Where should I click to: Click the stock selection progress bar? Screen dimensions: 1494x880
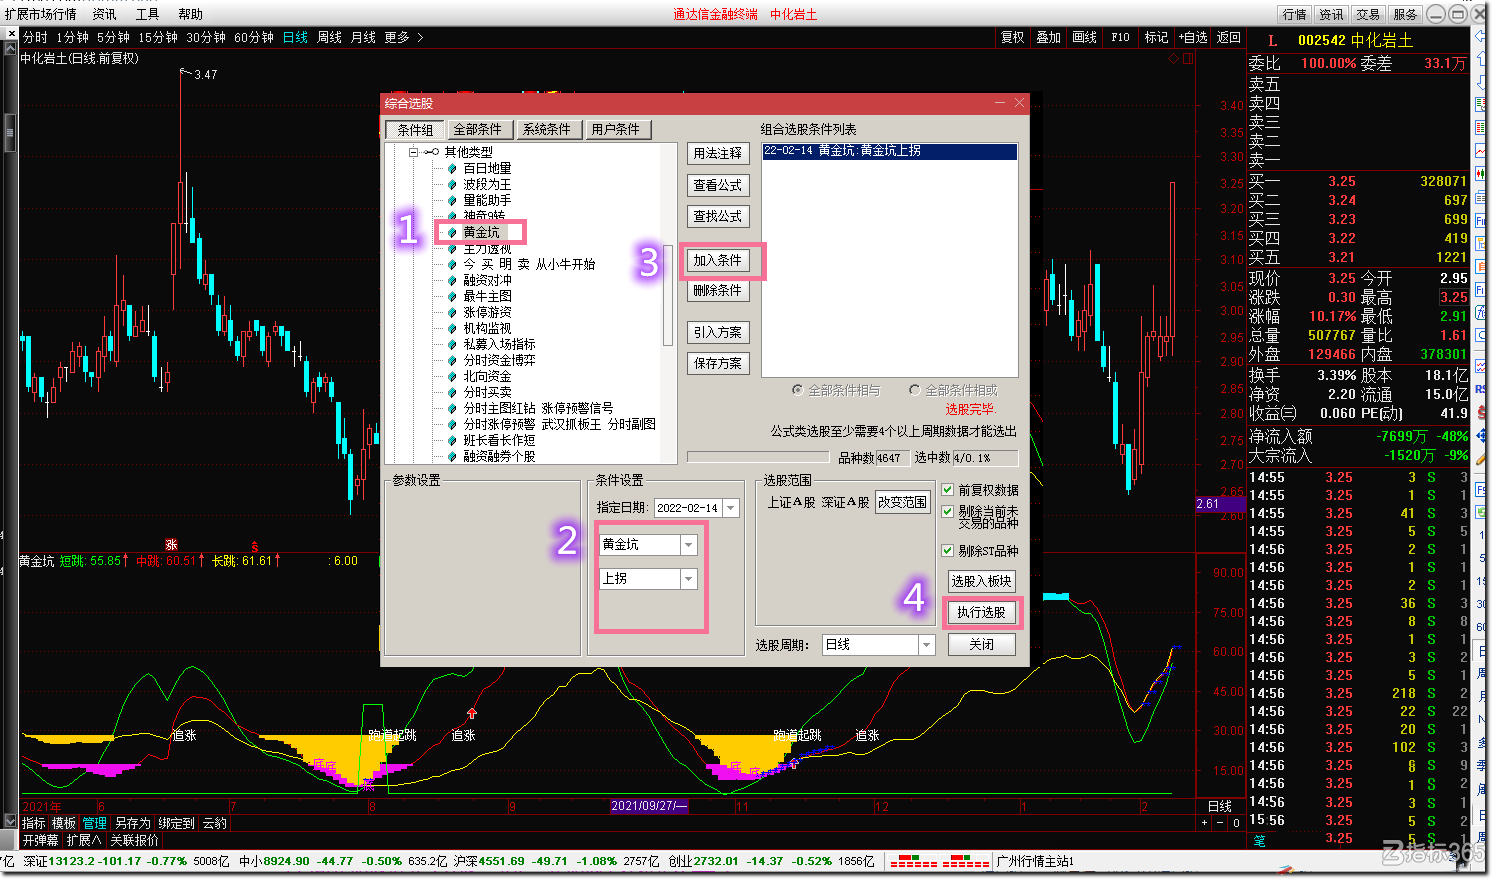pos(758,457)
